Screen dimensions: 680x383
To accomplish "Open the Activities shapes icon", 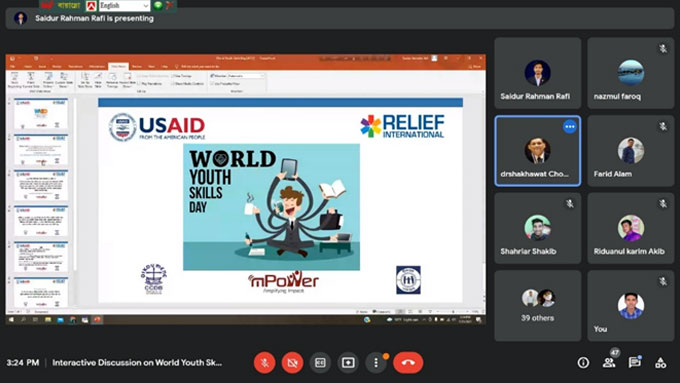I will (660, 363).
